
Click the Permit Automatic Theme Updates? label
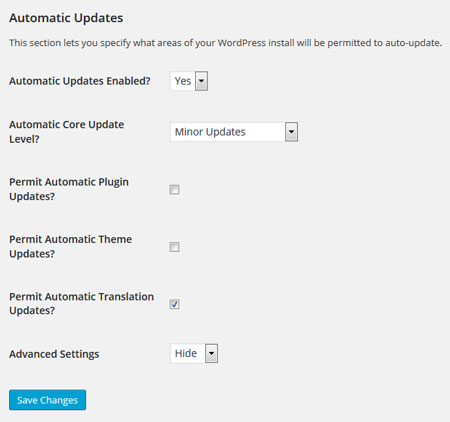pyautogui.click(x=70, y=246)
